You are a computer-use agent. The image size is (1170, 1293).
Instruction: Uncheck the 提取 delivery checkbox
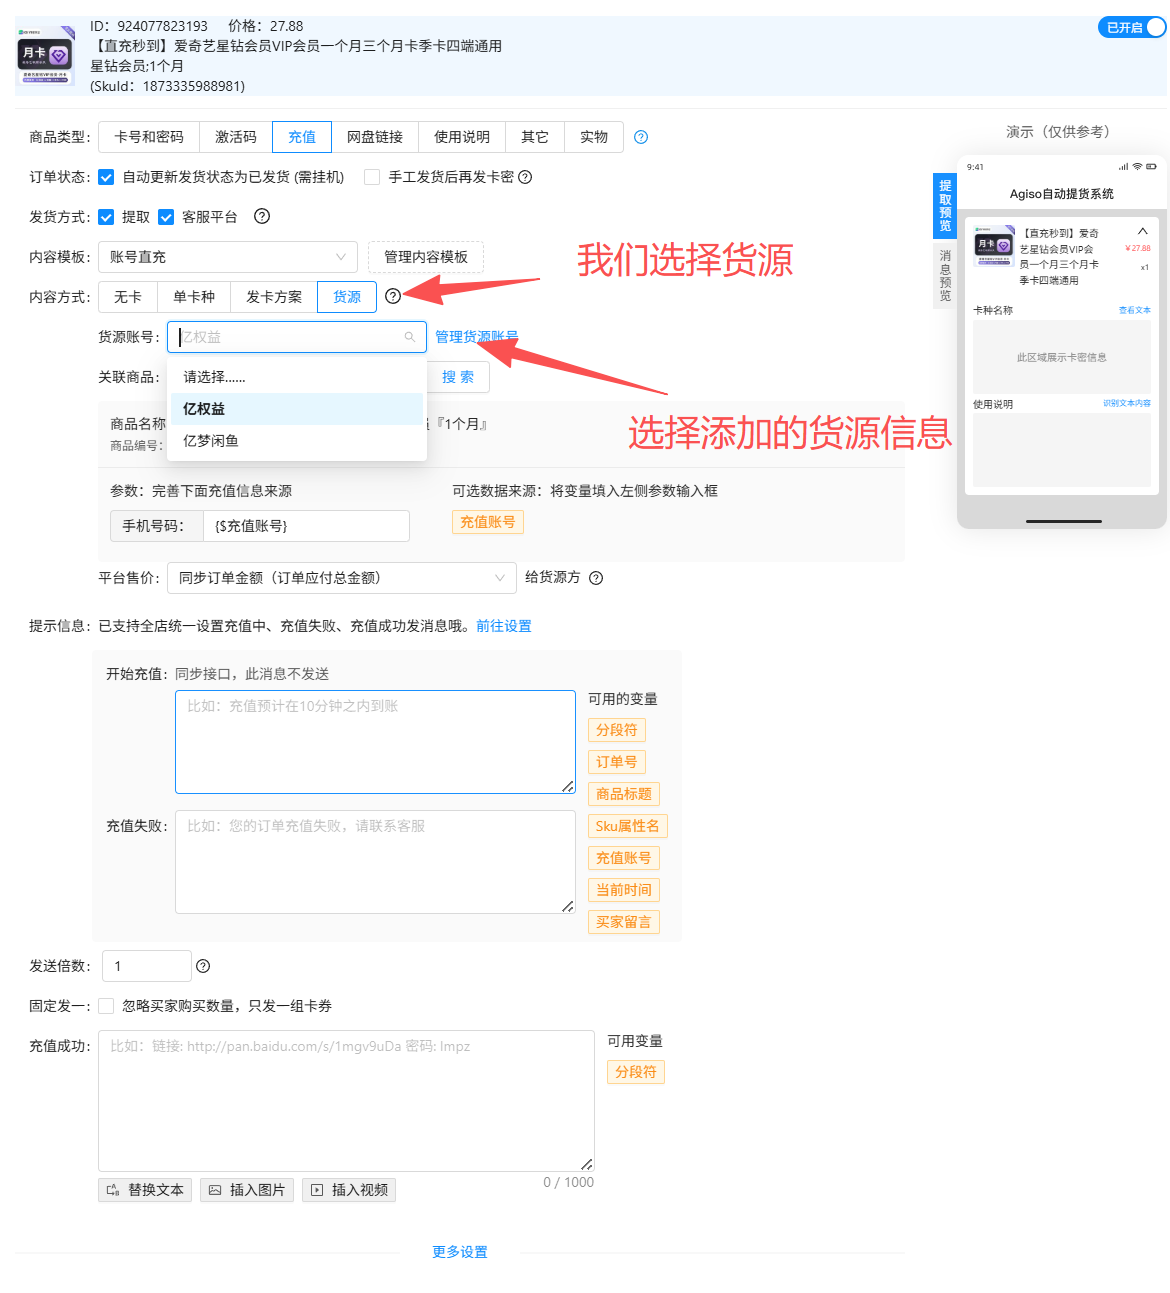[106, 217]
